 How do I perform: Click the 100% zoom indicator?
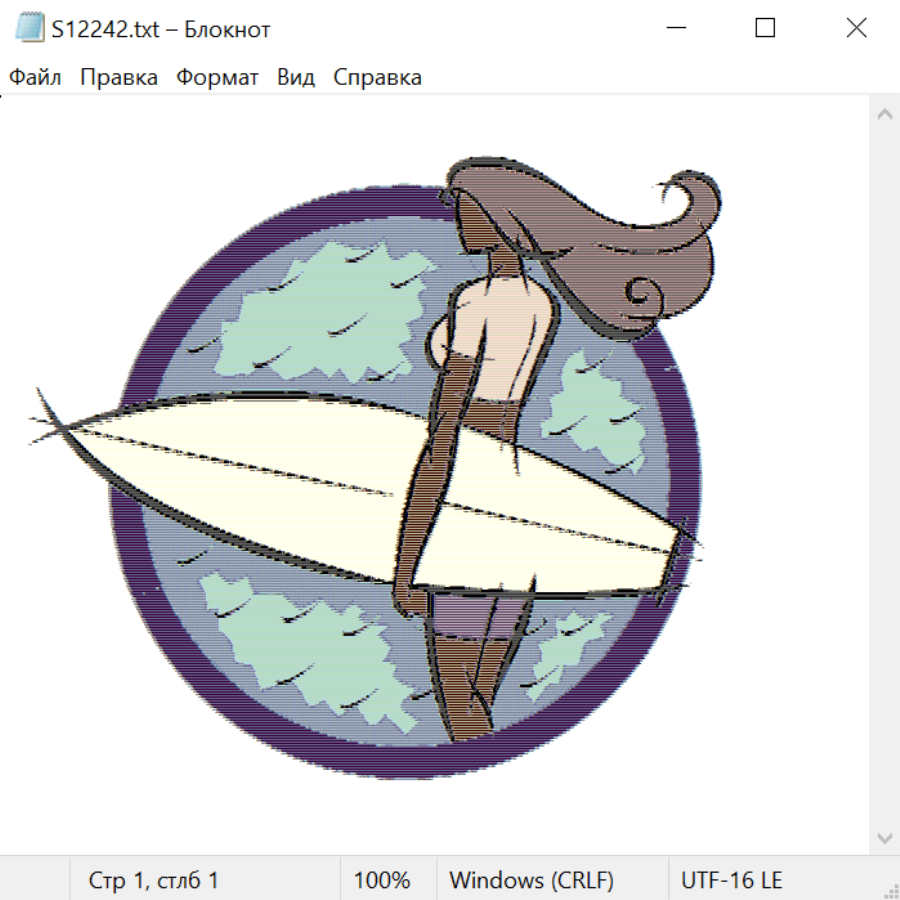click(382, 880)
